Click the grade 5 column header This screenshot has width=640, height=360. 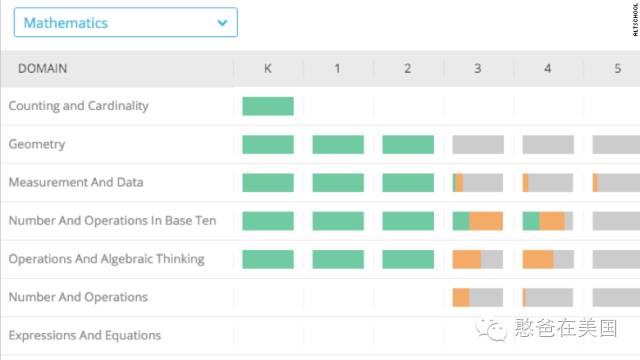tap(618, 68)
